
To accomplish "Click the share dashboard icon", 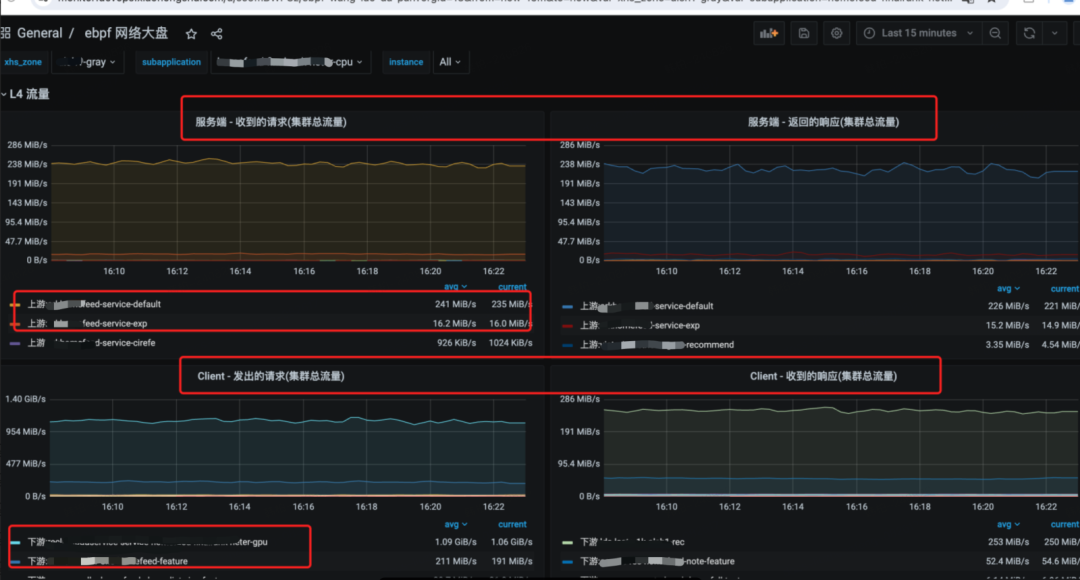I will tap(216, 34).
